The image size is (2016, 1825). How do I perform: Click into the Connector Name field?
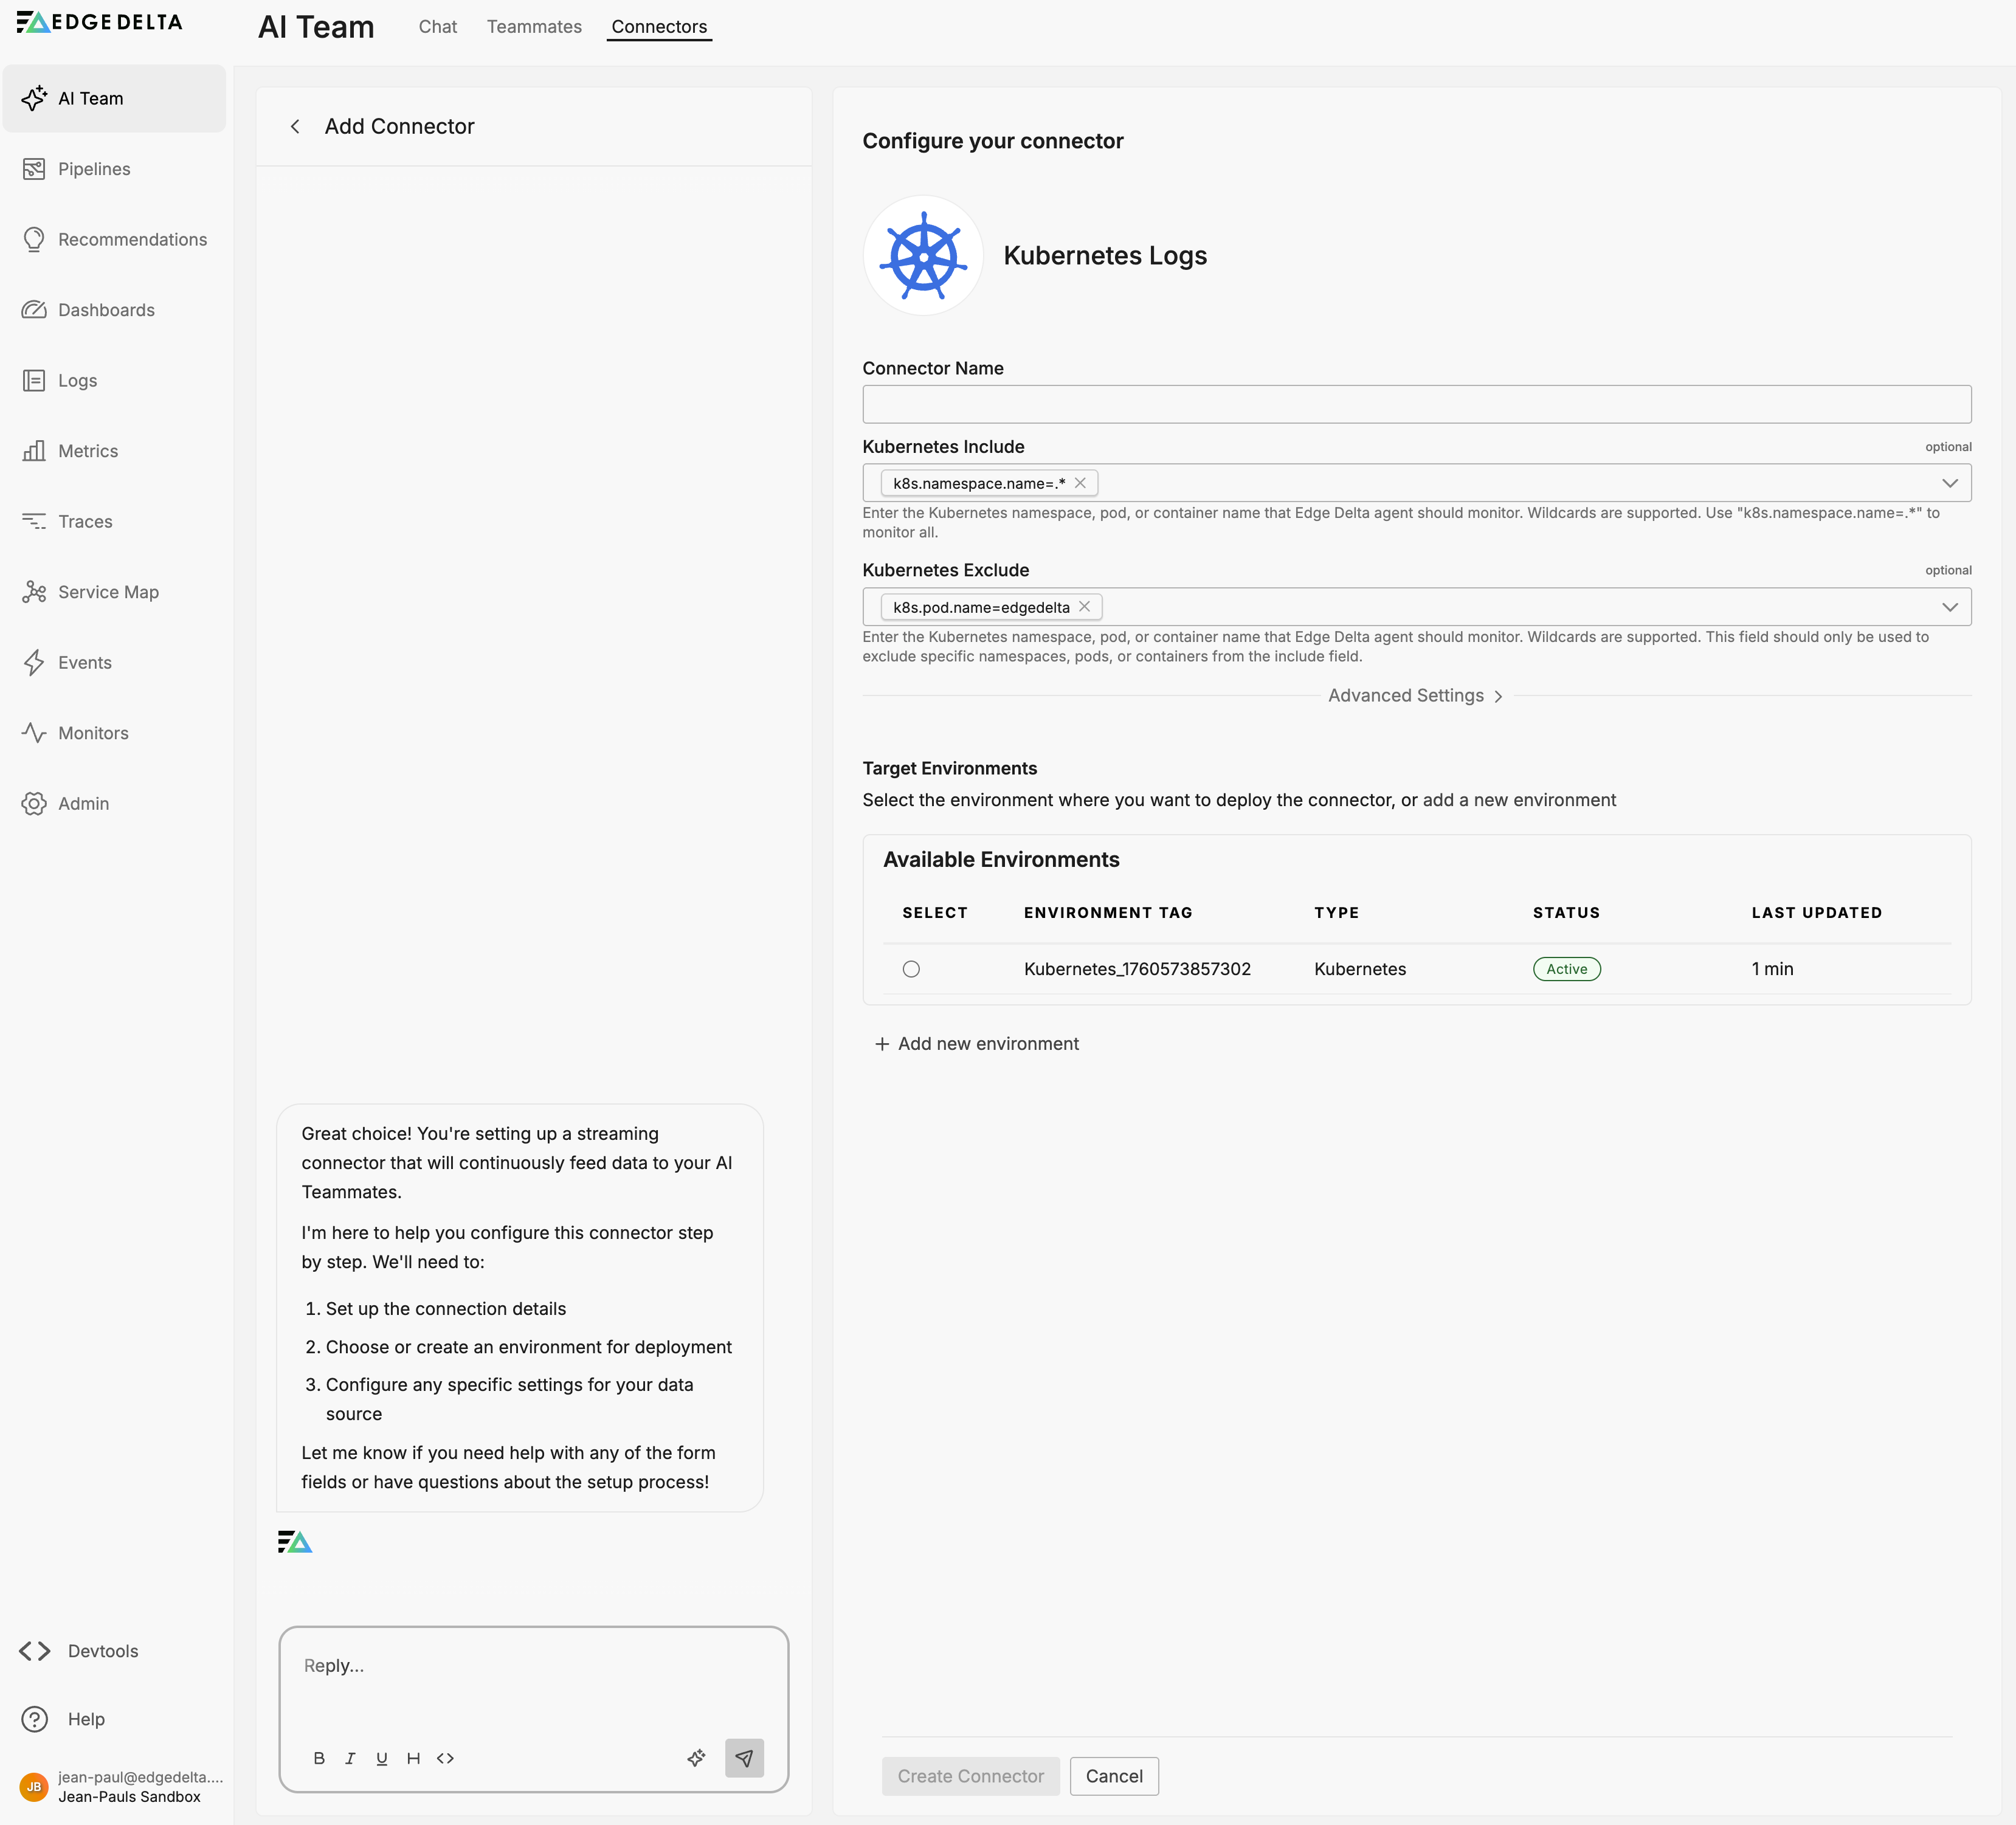point(1416,404)
